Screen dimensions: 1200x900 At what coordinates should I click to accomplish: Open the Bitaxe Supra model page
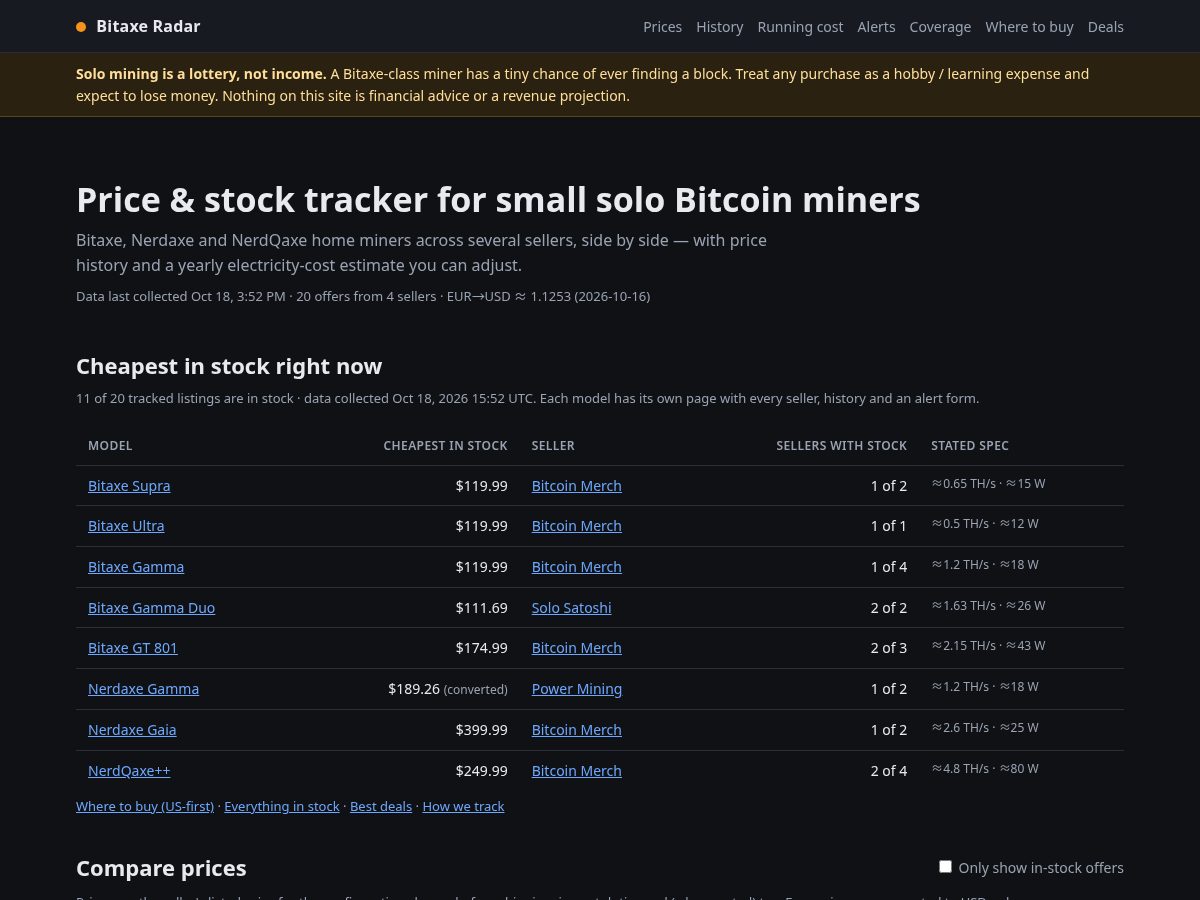tap(129, 486)
